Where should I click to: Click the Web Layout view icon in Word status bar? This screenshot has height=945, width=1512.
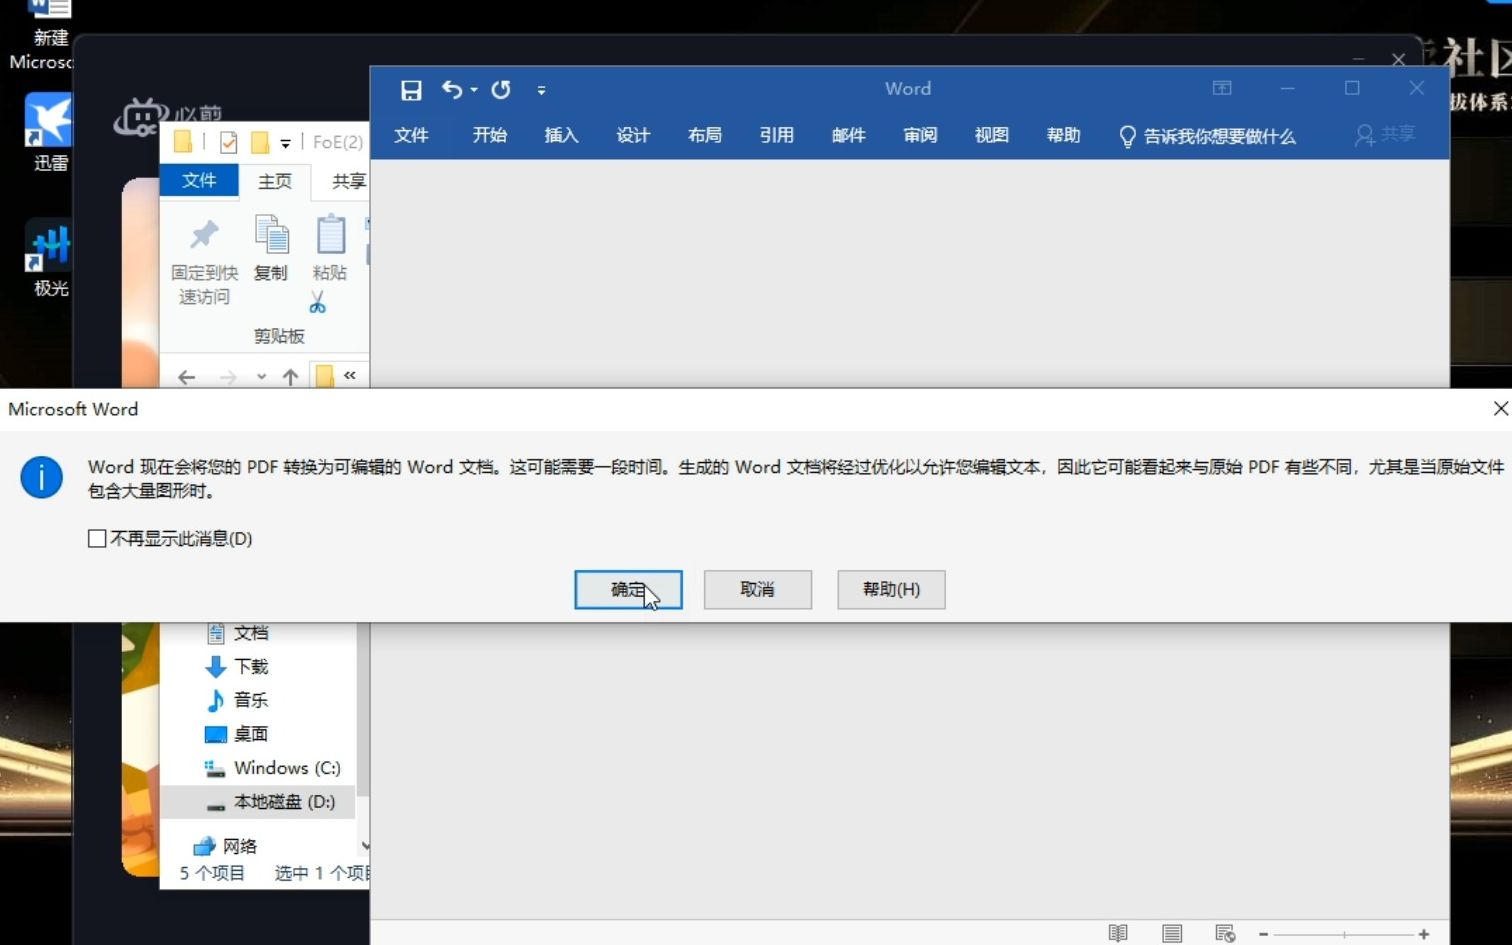coord(1225,933)
